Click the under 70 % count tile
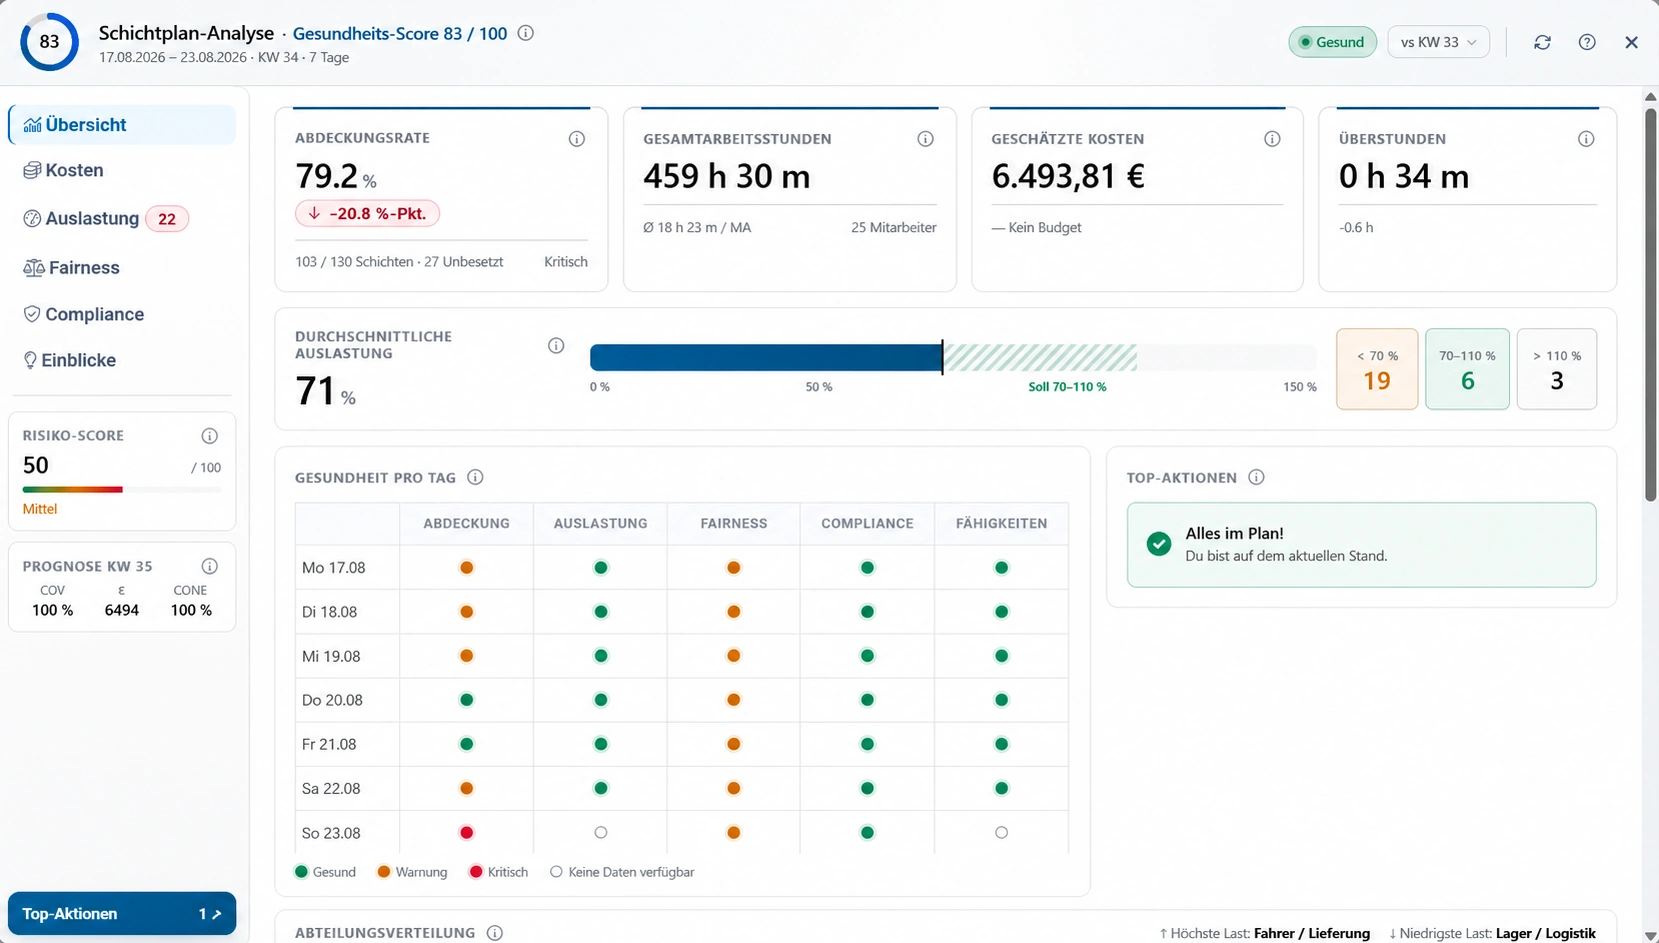 pos(1377,369)
